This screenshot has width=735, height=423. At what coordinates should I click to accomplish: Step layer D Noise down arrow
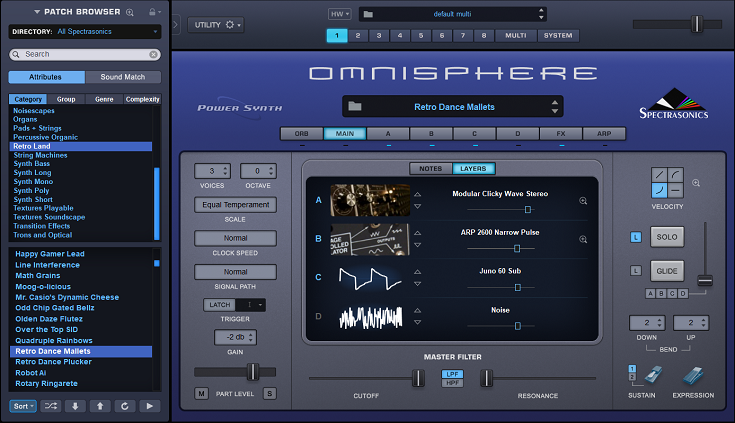418,323
